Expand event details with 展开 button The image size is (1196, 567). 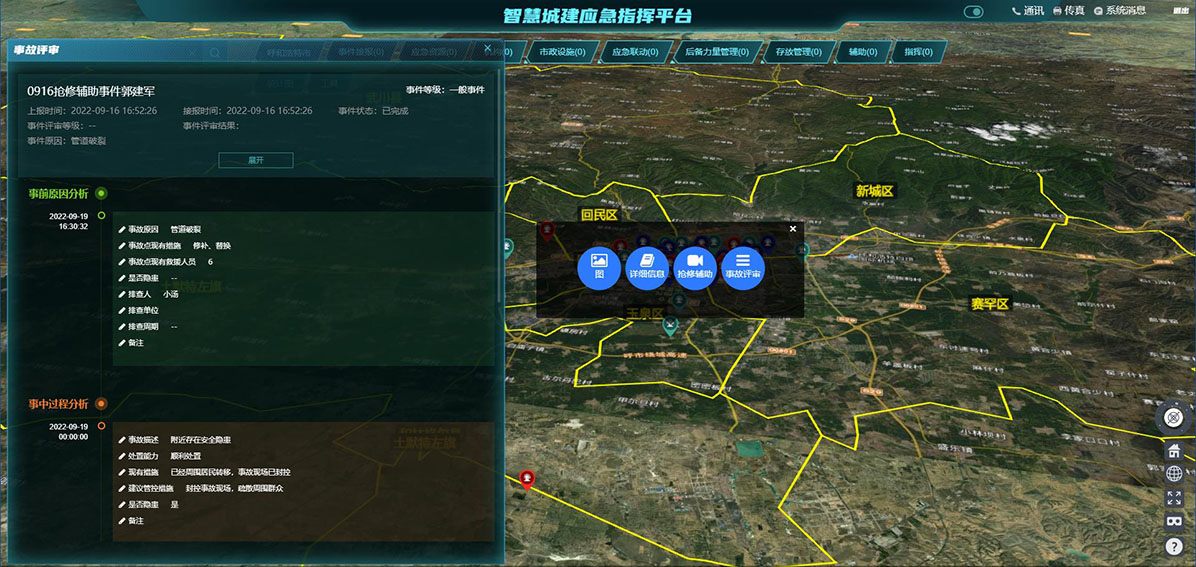pyautogui.click(x=256, y=160)
